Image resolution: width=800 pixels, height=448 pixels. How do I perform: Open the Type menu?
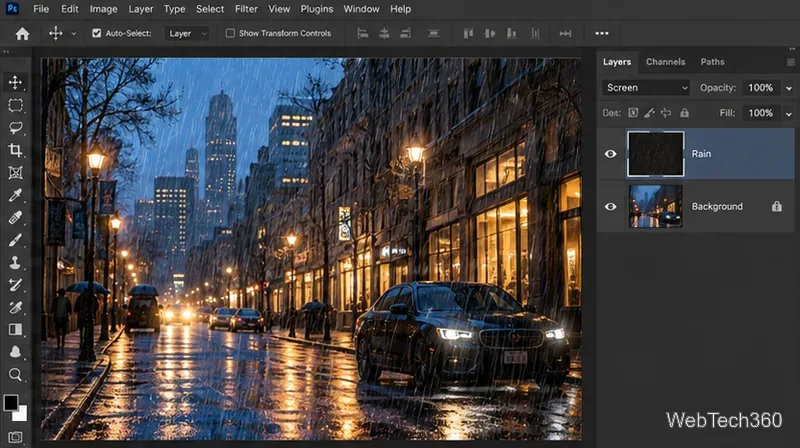click(x=174, y=9)
